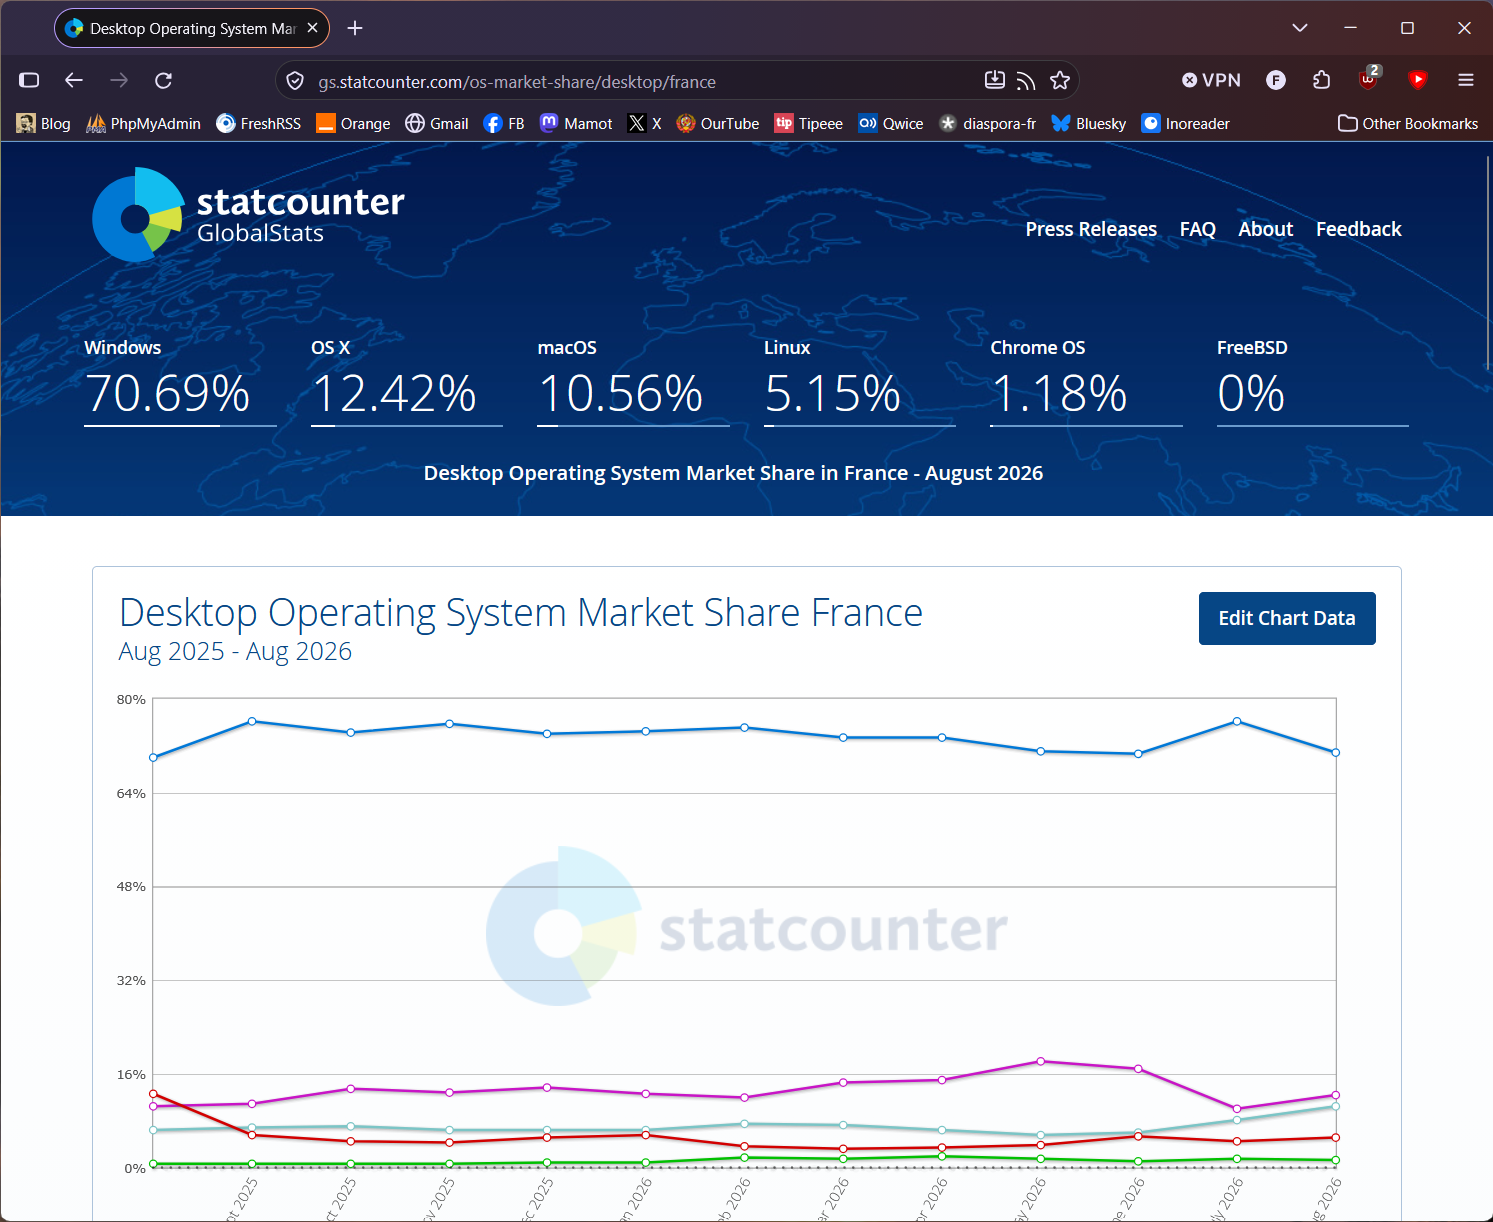Open the site security shield icon
The height and width of the screenshot is (1222, 1493).
click(295, 81)
